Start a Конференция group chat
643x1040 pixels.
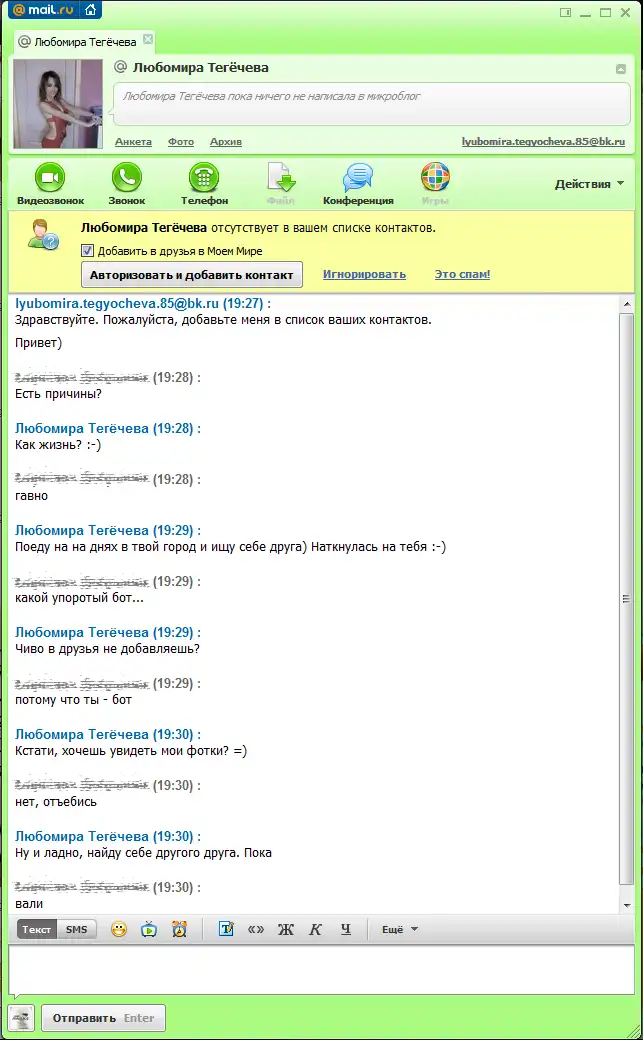(358, 179)
